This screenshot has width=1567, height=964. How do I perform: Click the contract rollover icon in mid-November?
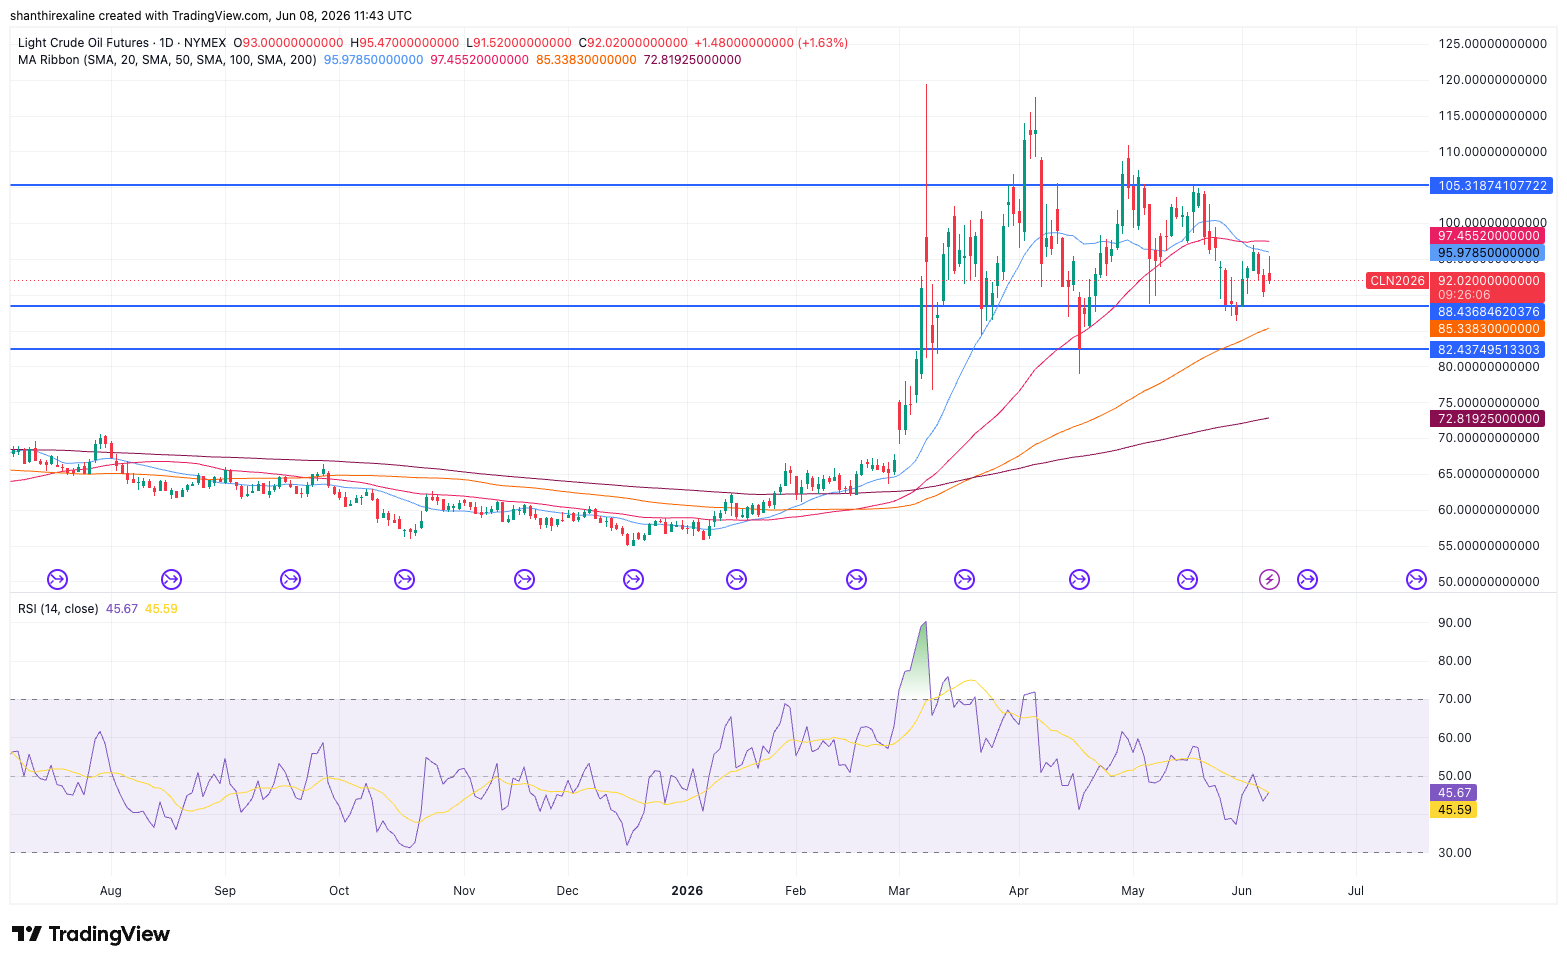click(524, 579)
